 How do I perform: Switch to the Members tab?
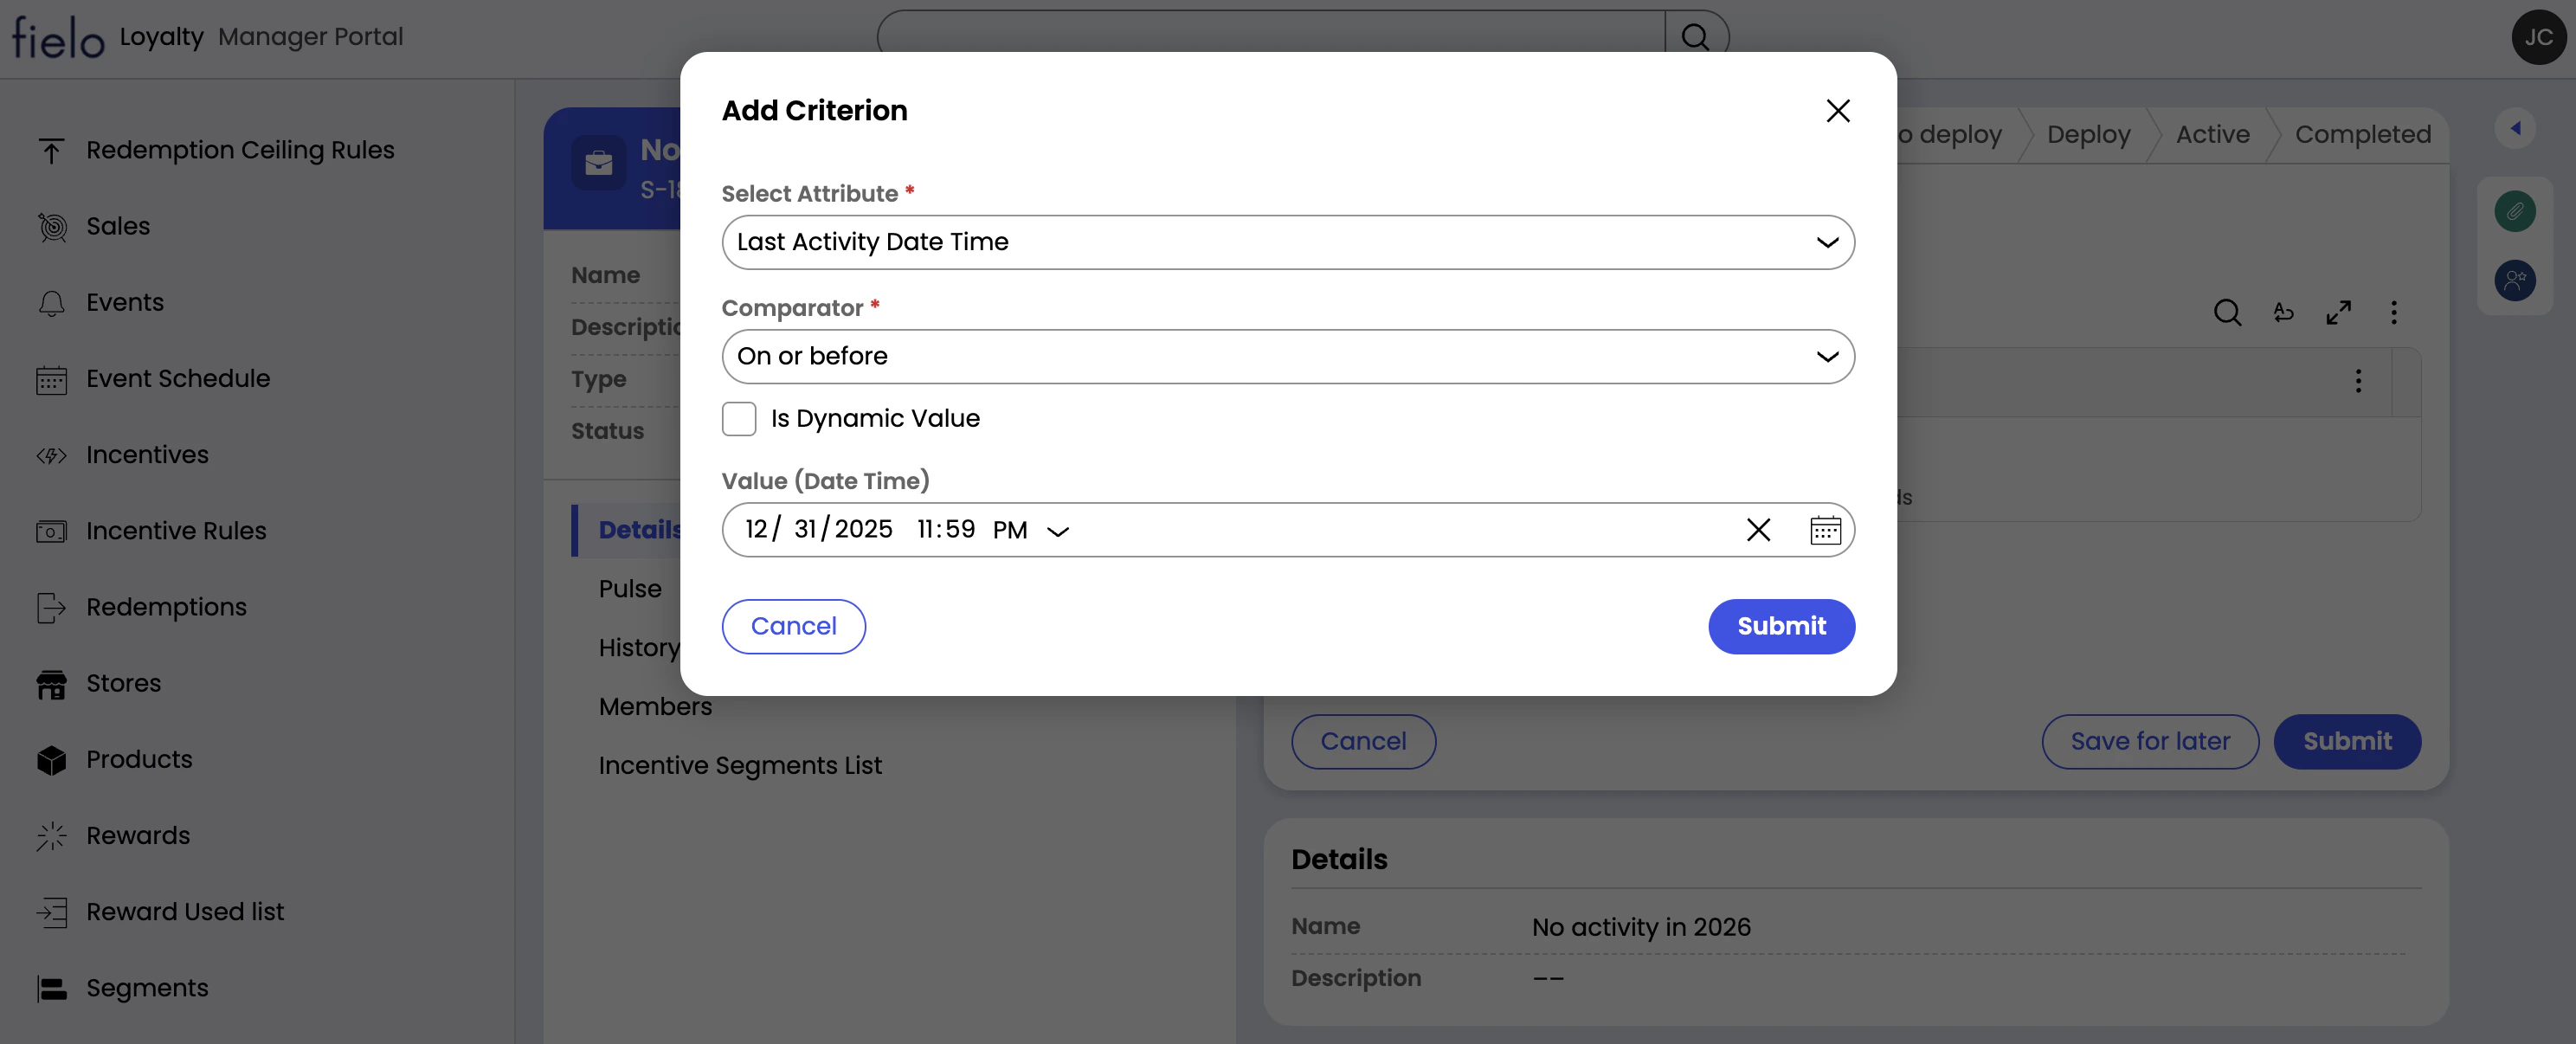[x=655, y=706]
